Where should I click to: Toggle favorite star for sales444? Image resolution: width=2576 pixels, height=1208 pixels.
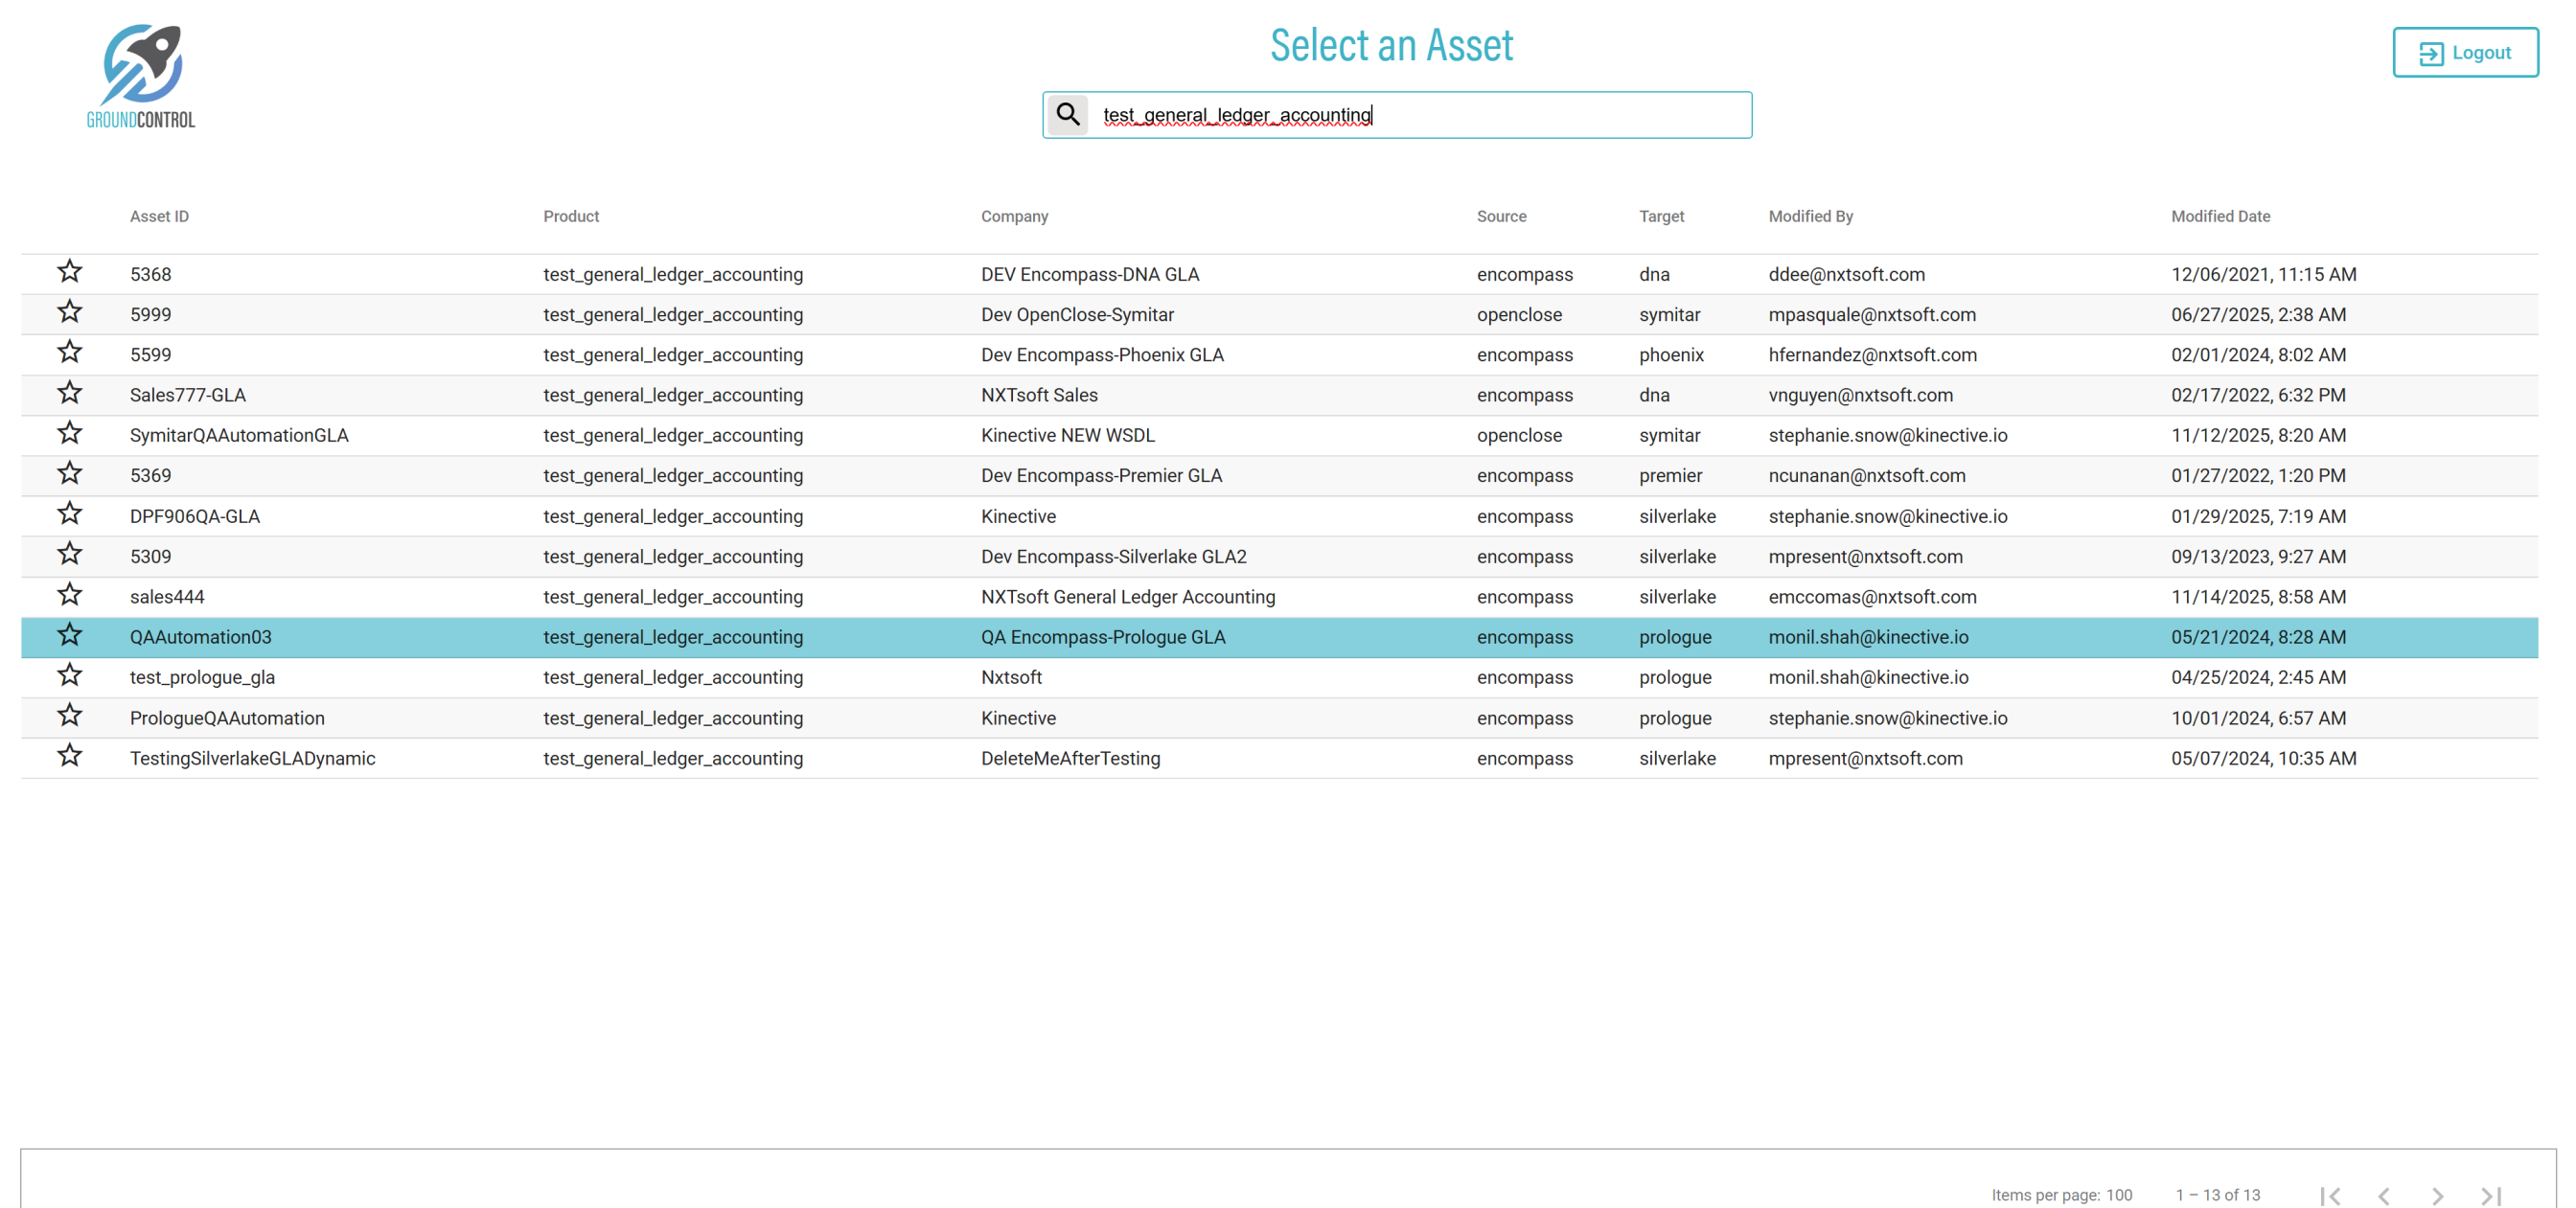click(x=69, y=595)
